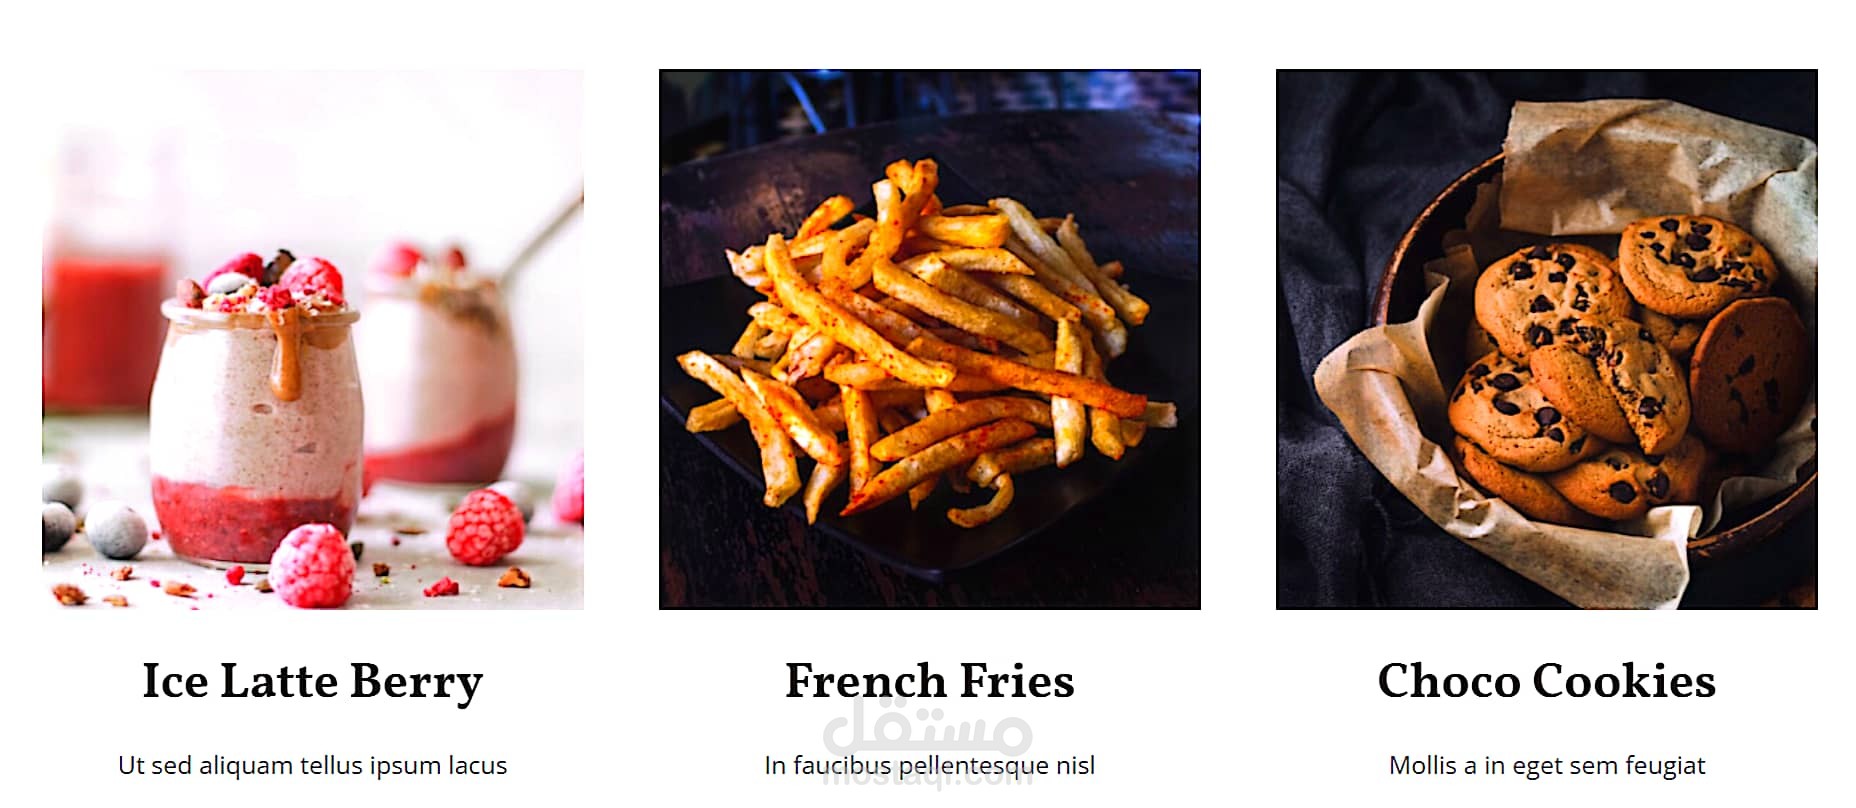The height and width of the screenshot is (808, 1856).
Task: Click the 'Mollis a in eget' caption
Action: click(x=1547, y=765)
